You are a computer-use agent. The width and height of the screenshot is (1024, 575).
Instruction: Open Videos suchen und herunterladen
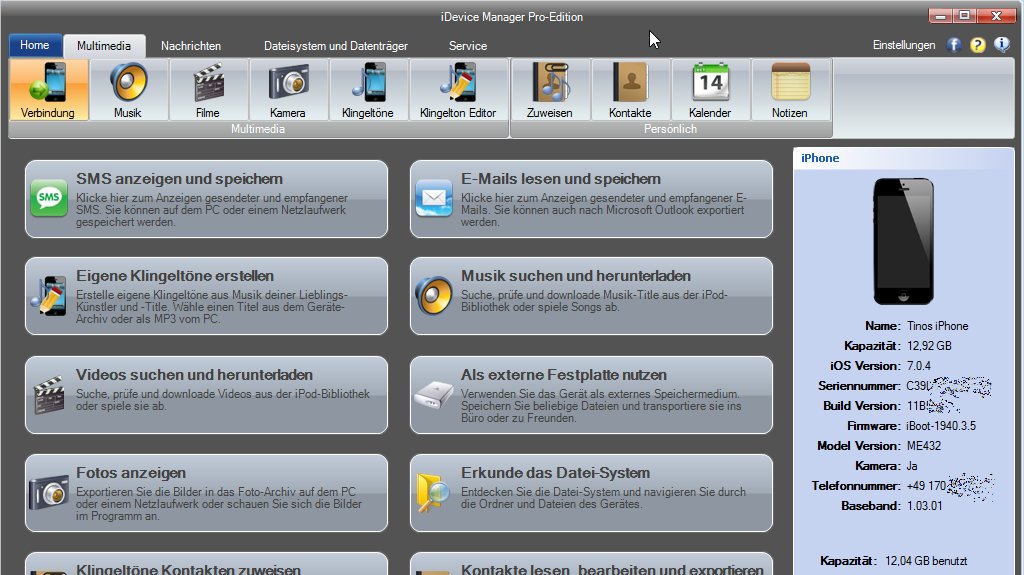(206, 395)
